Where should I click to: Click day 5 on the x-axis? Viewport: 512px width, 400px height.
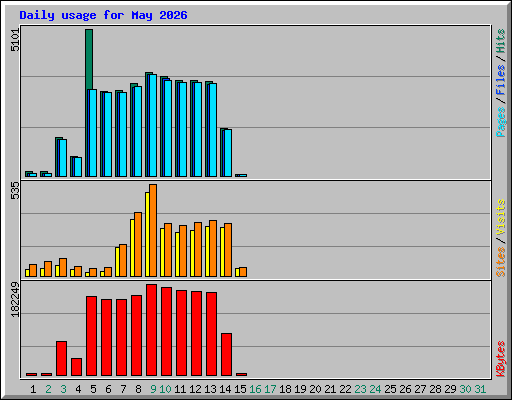(93, 389)
